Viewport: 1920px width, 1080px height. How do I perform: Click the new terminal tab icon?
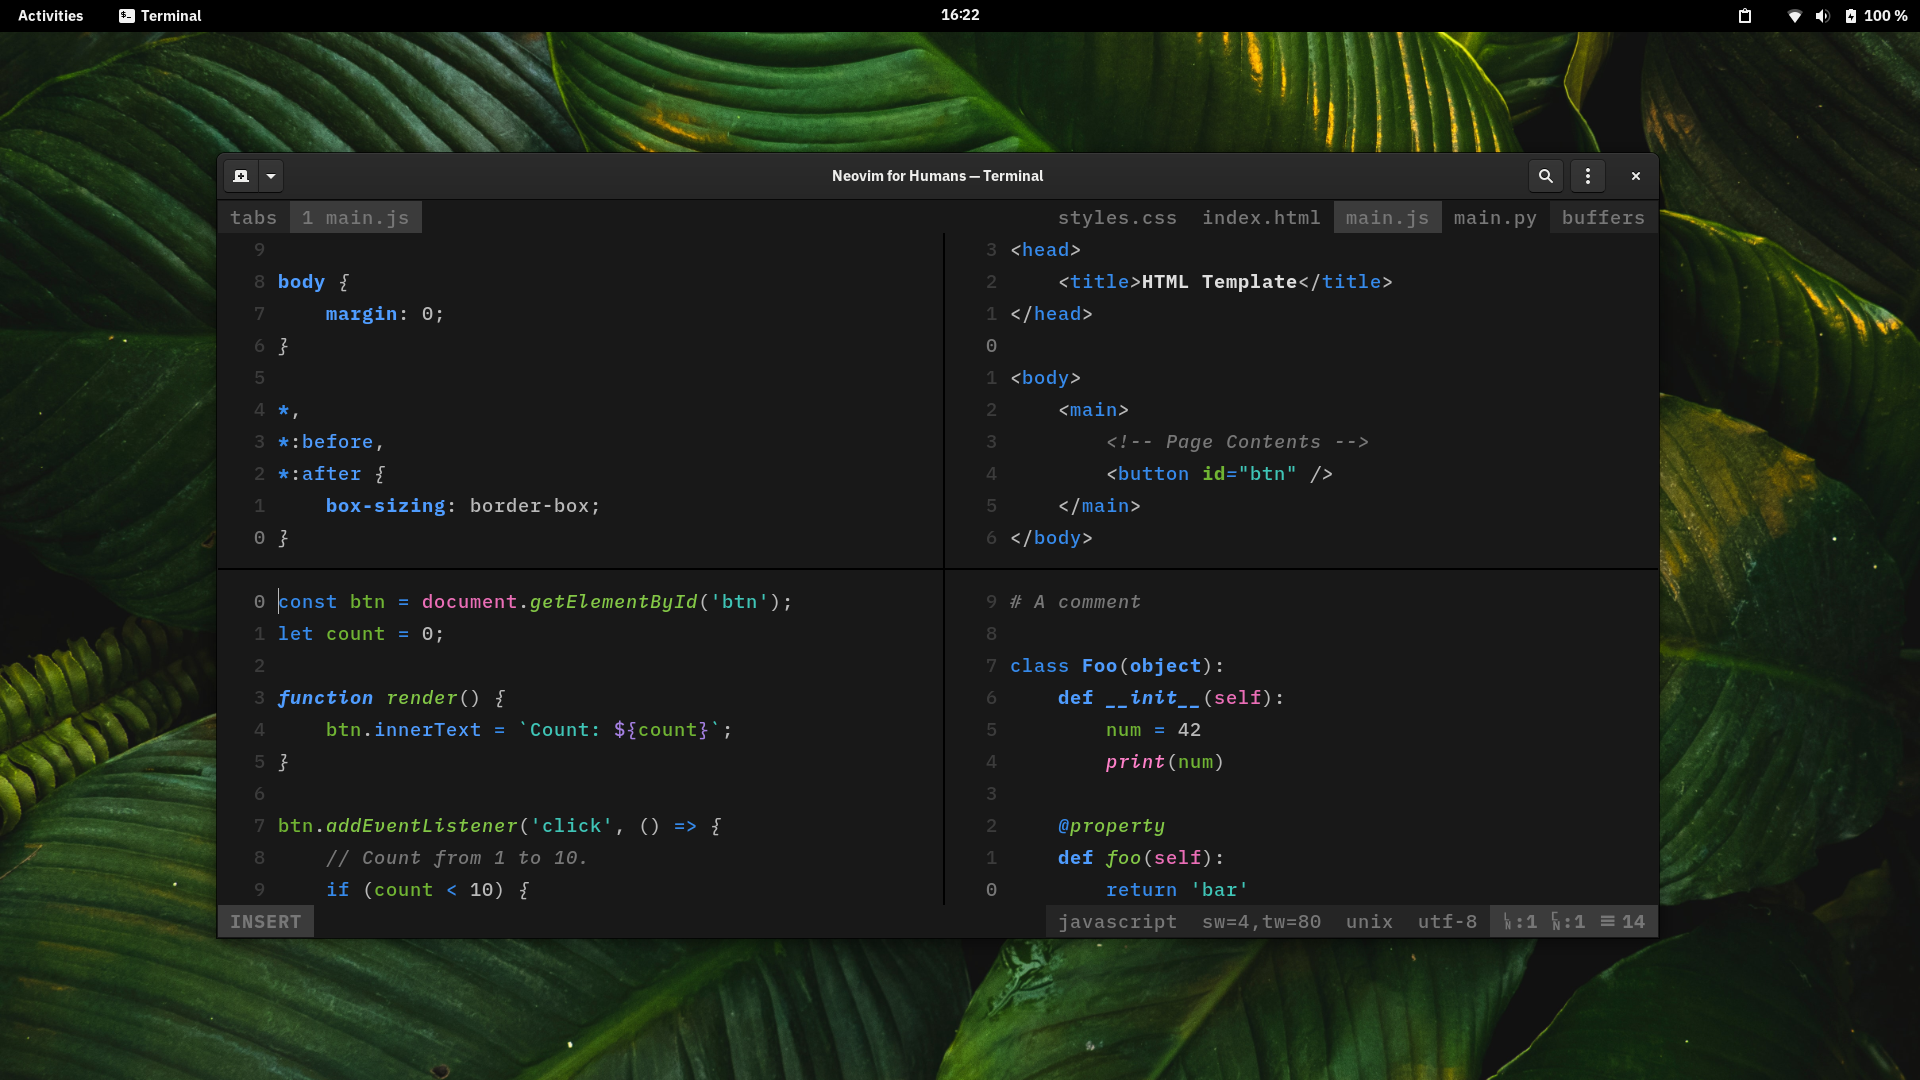[x=241, y=176]
